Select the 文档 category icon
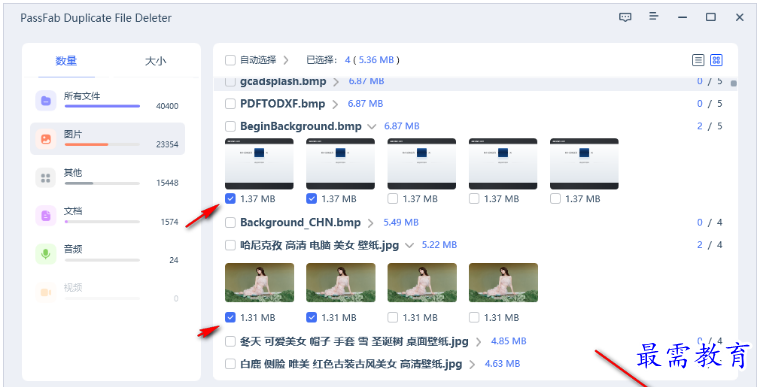 click(46, 215)
